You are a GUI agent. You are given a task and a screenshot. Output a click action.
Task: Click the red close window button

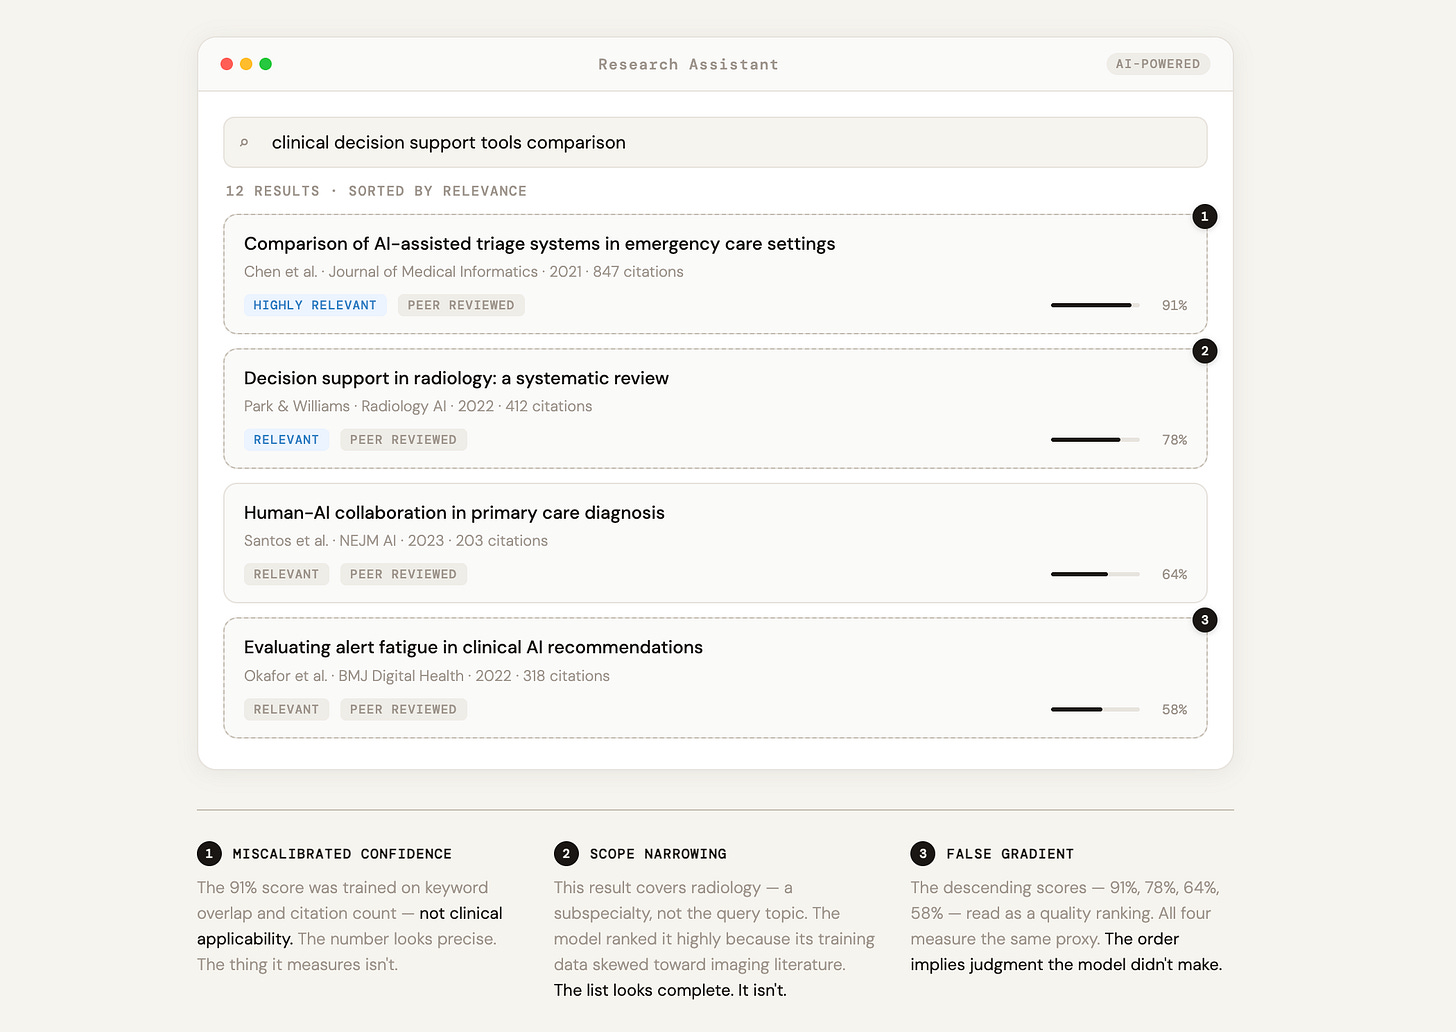pos(227,64)
